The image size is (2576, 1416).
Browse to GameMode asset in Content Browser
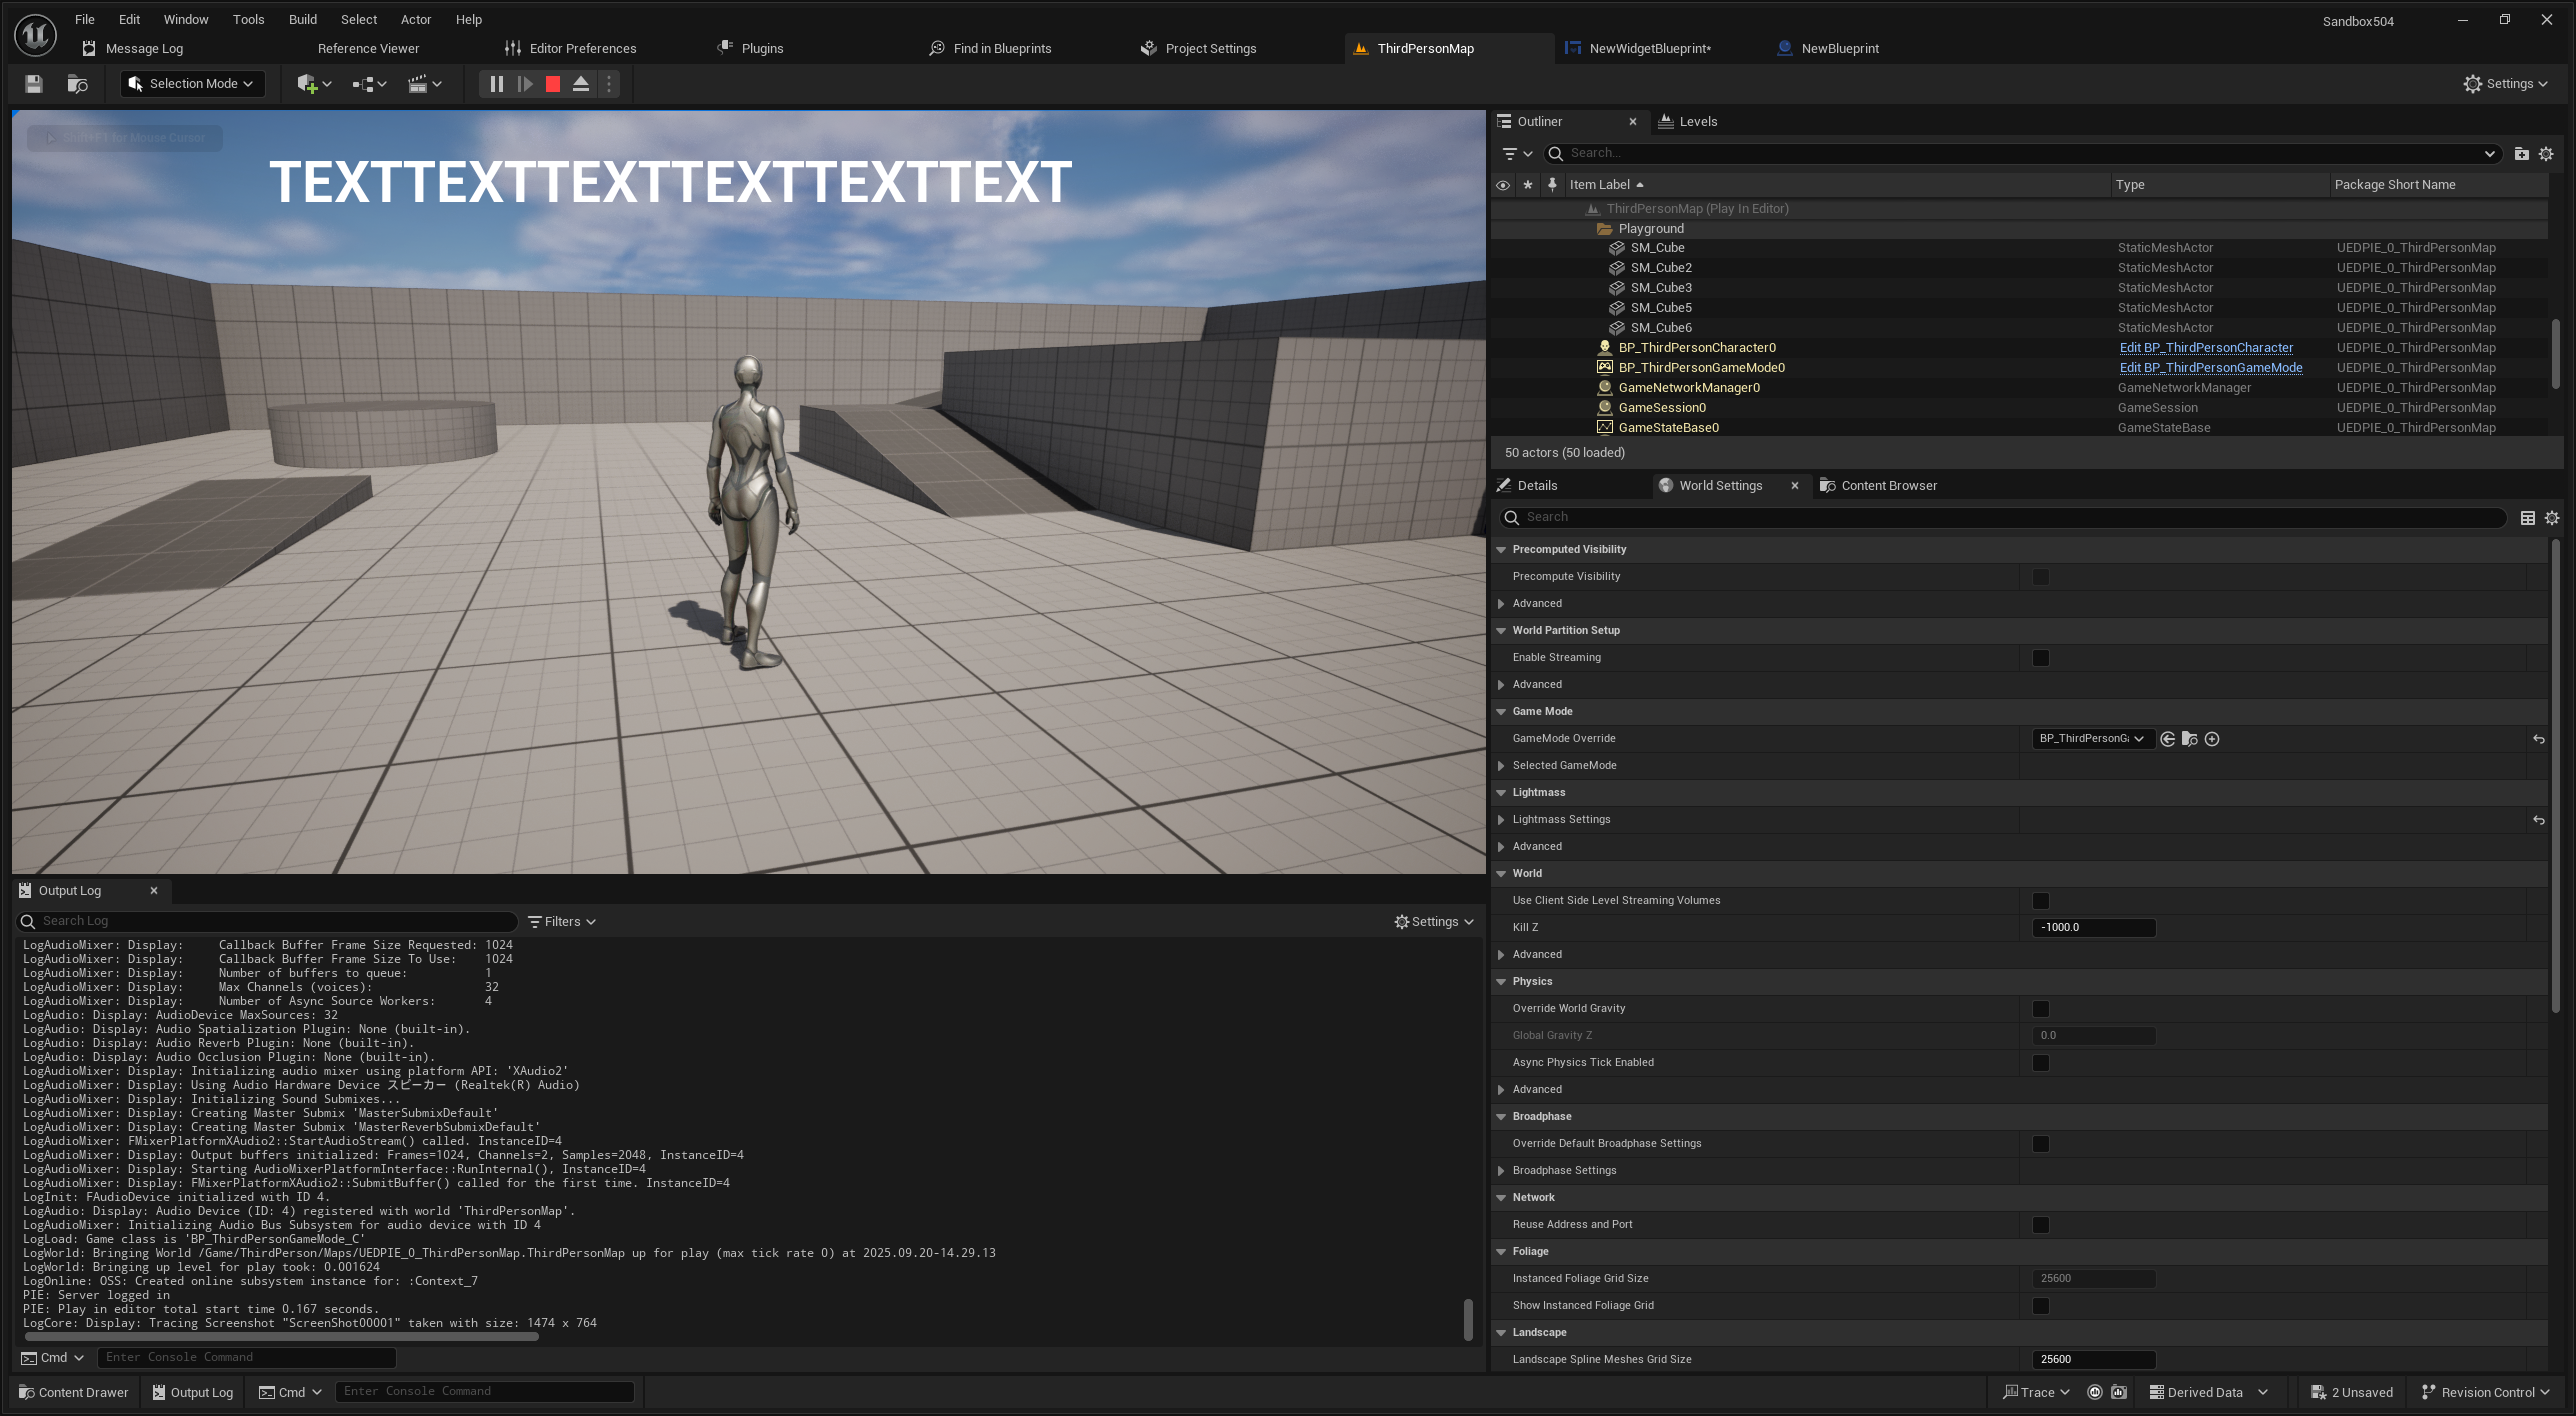point(2189,739)
